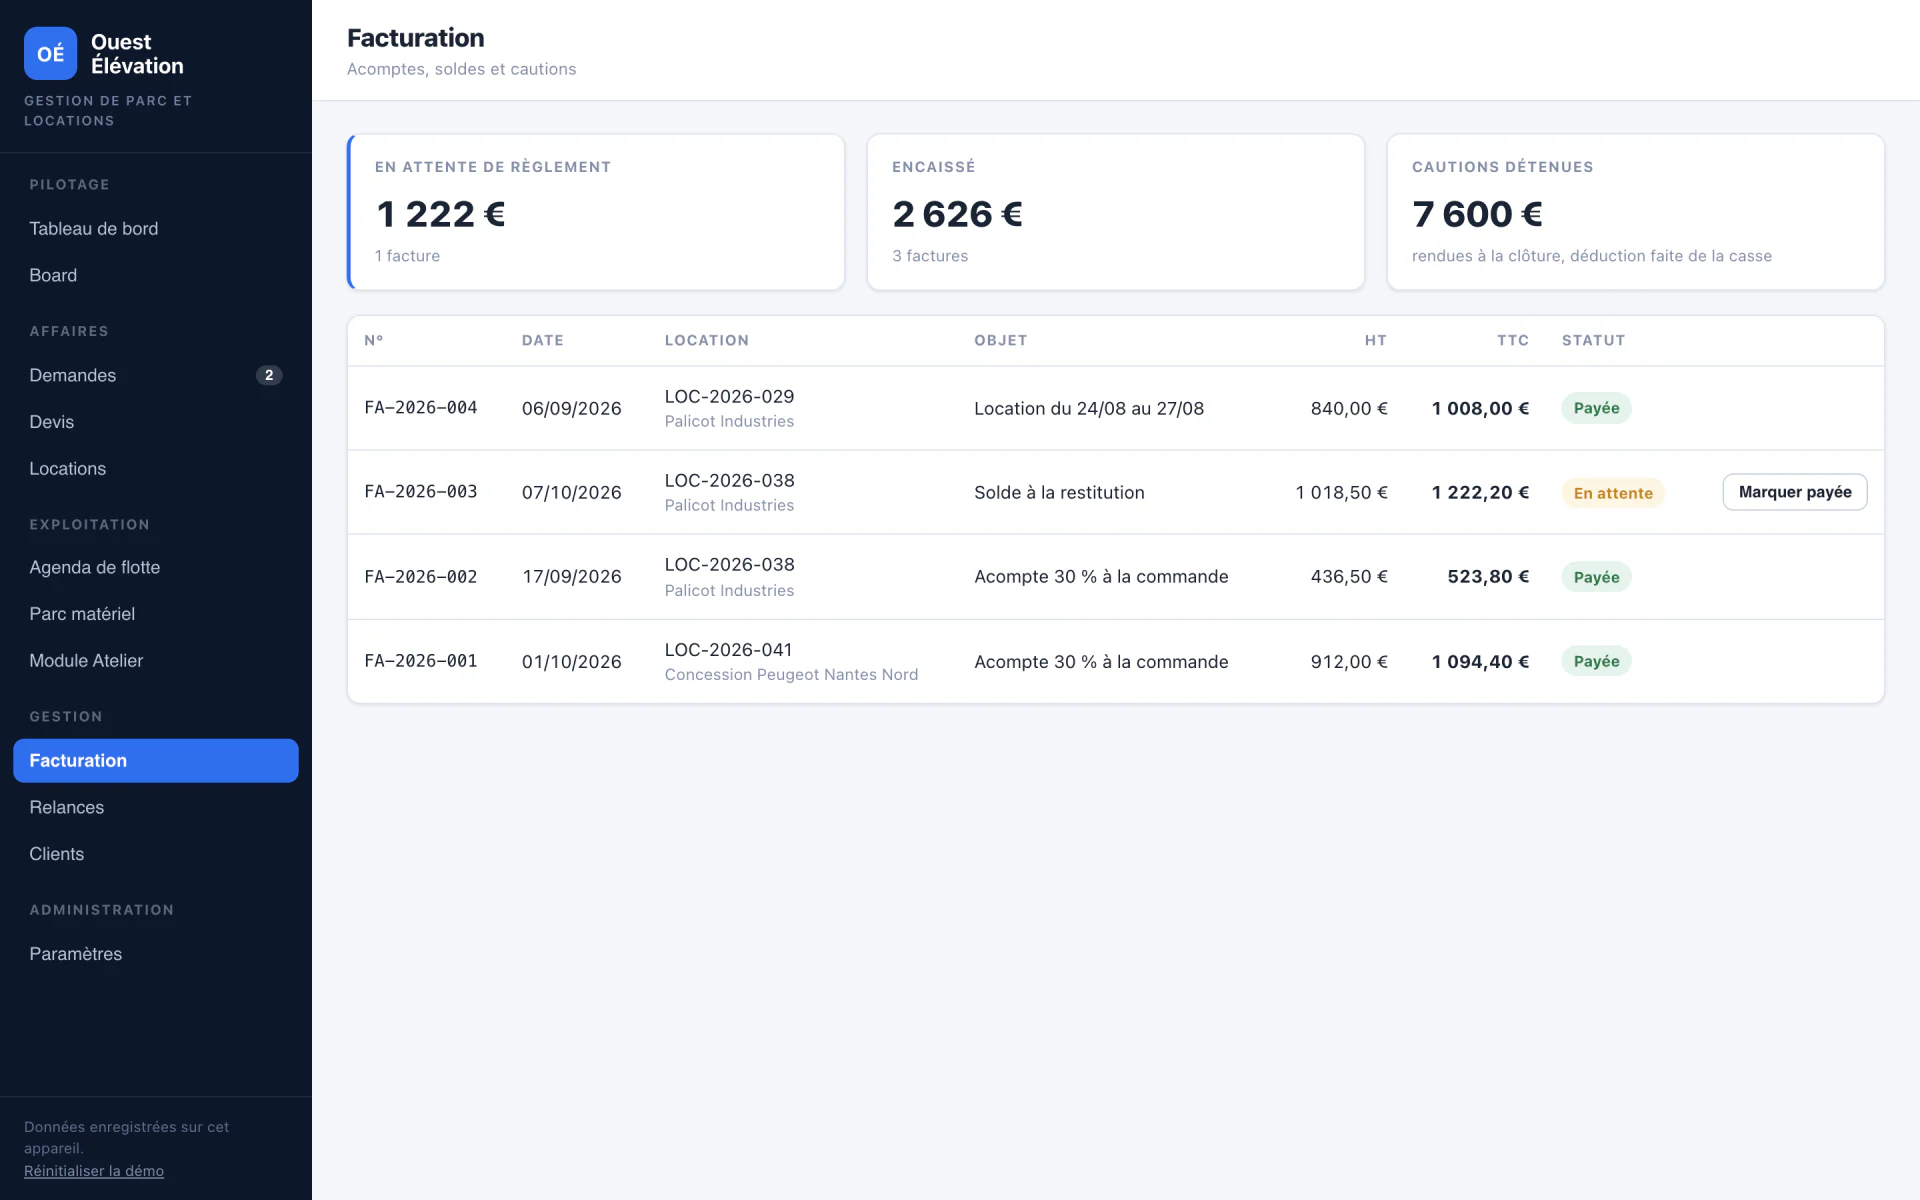
Task: Click the Réinitialiser la démo link
Action: [x=94, y=1171]
